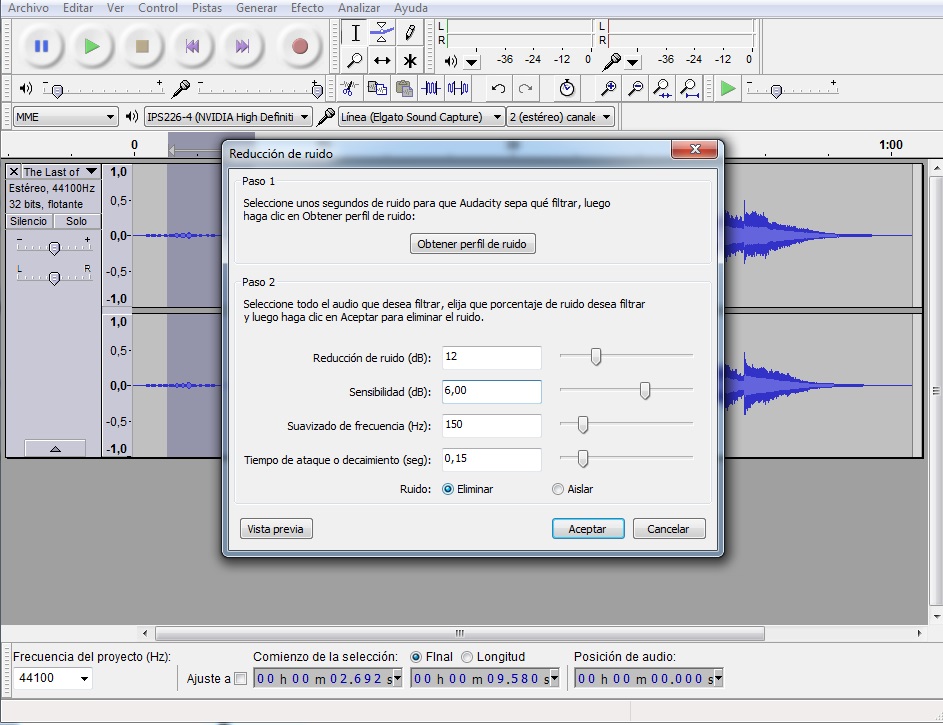Start playback with the Play button
Screen dimensions: 943x725
pyautogui.click(x=91, y=46)
